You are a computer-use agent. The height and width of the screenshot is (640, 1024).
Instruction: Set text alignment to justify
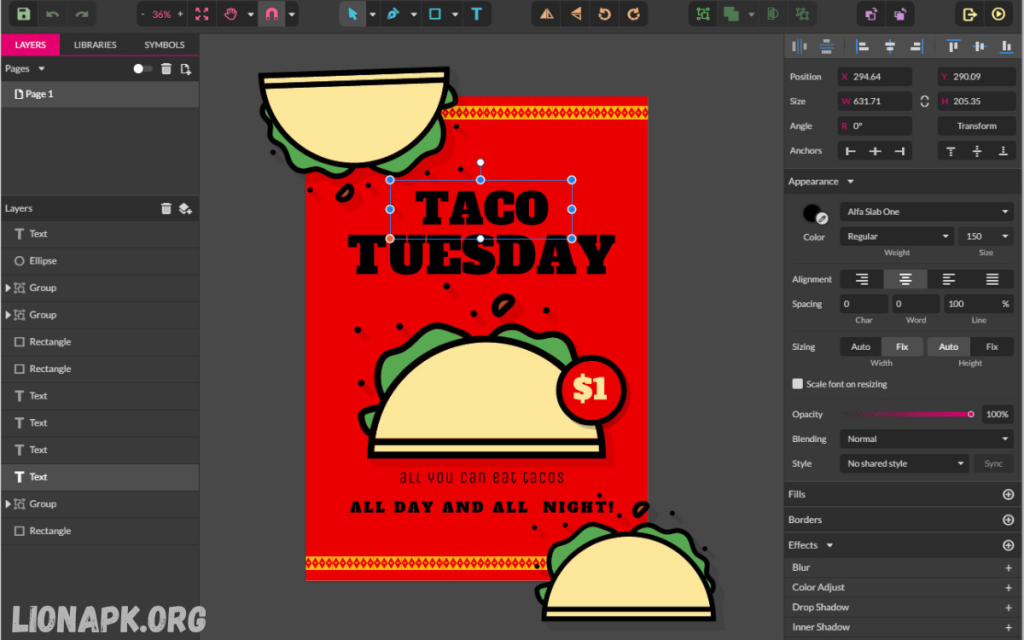[x=992, y=280]
